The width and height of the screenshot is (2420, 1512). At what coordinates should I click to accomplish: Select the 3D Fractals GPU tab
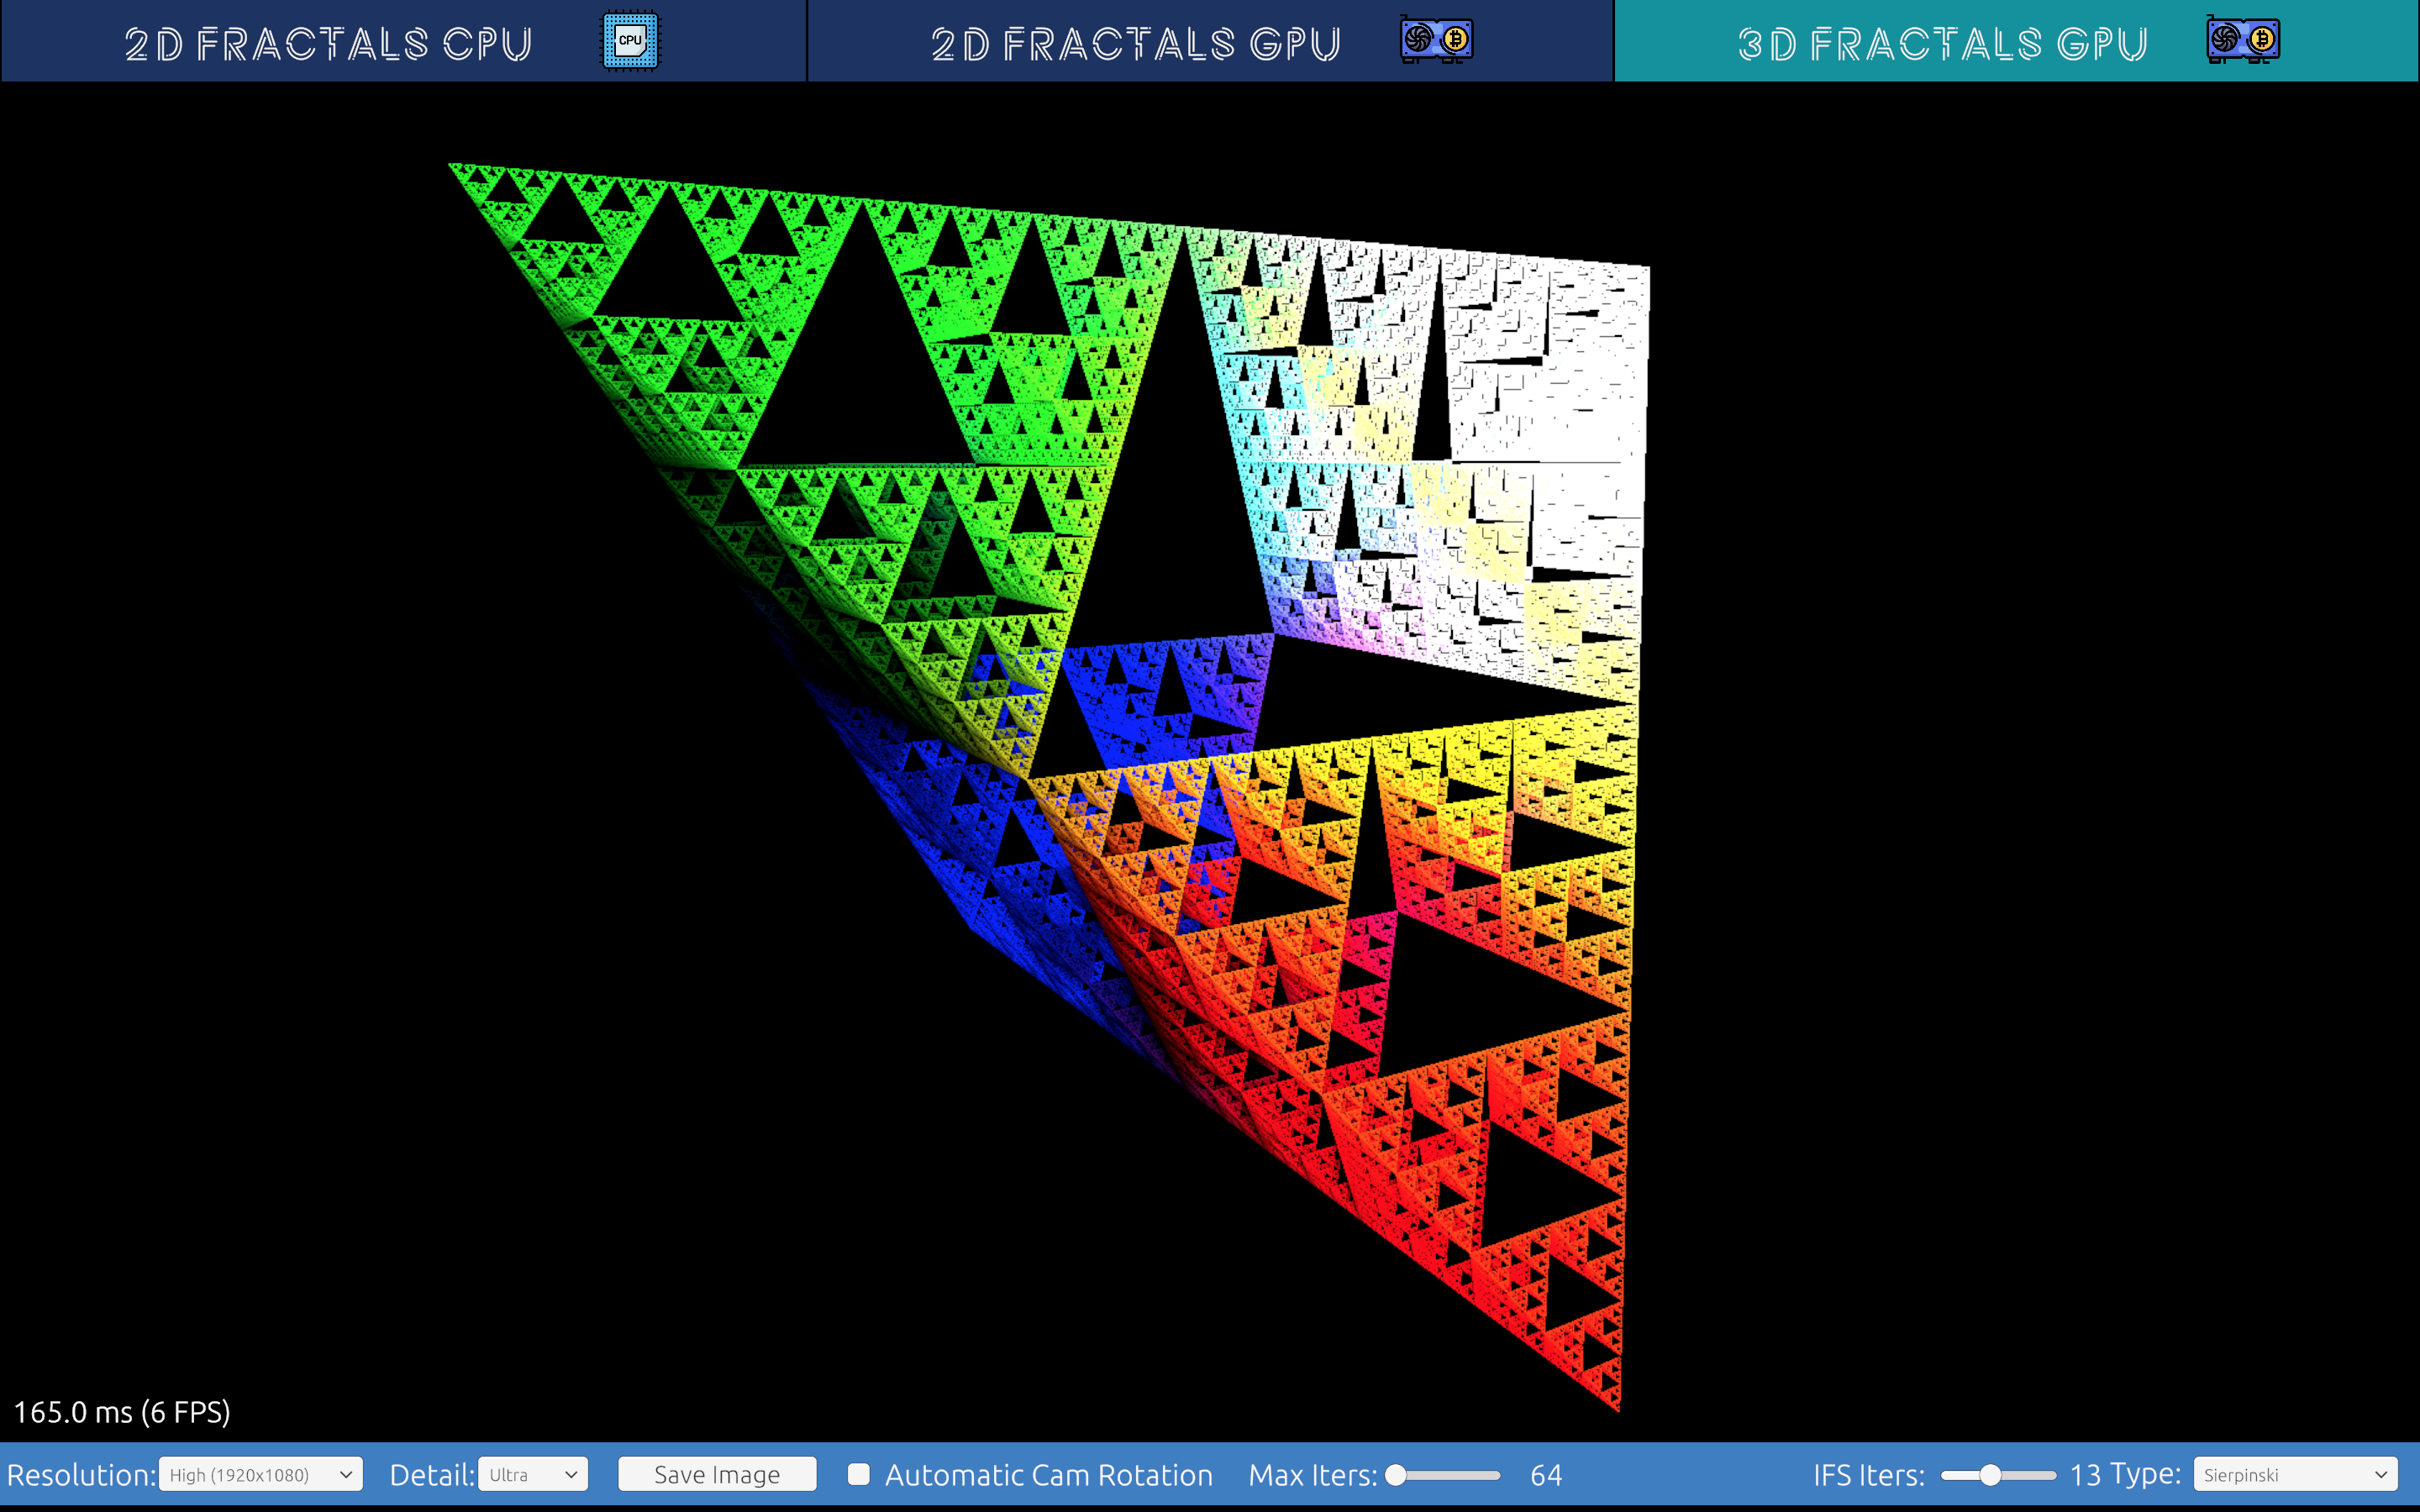click(1942, 43)
